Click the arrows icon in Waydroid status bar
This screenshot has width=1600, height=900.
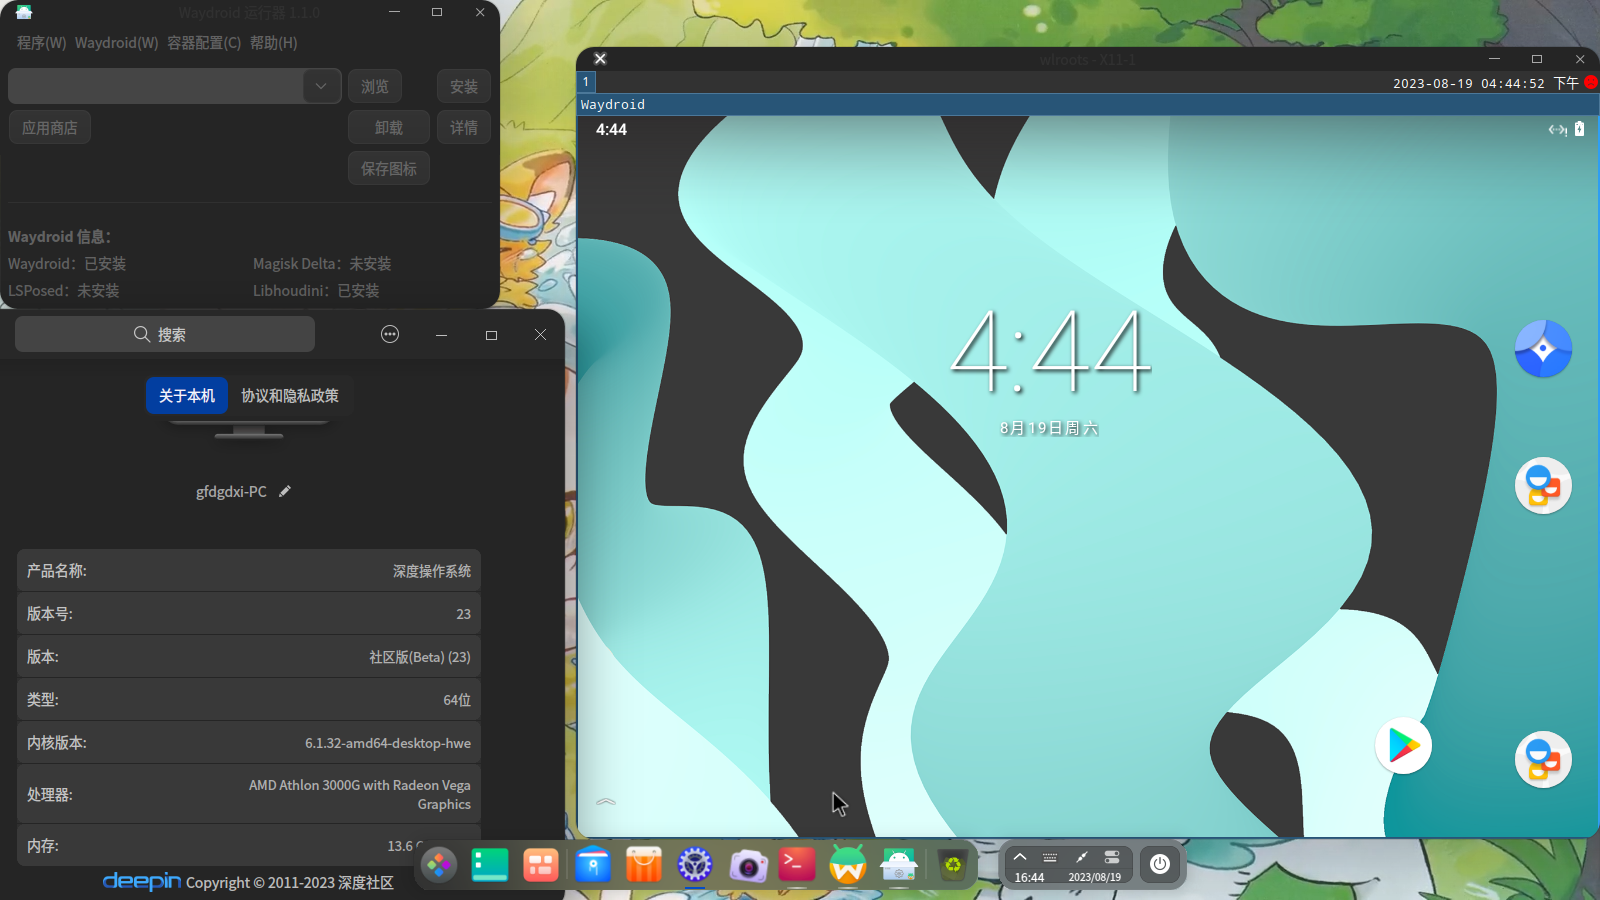click(x=1557, y=129)
